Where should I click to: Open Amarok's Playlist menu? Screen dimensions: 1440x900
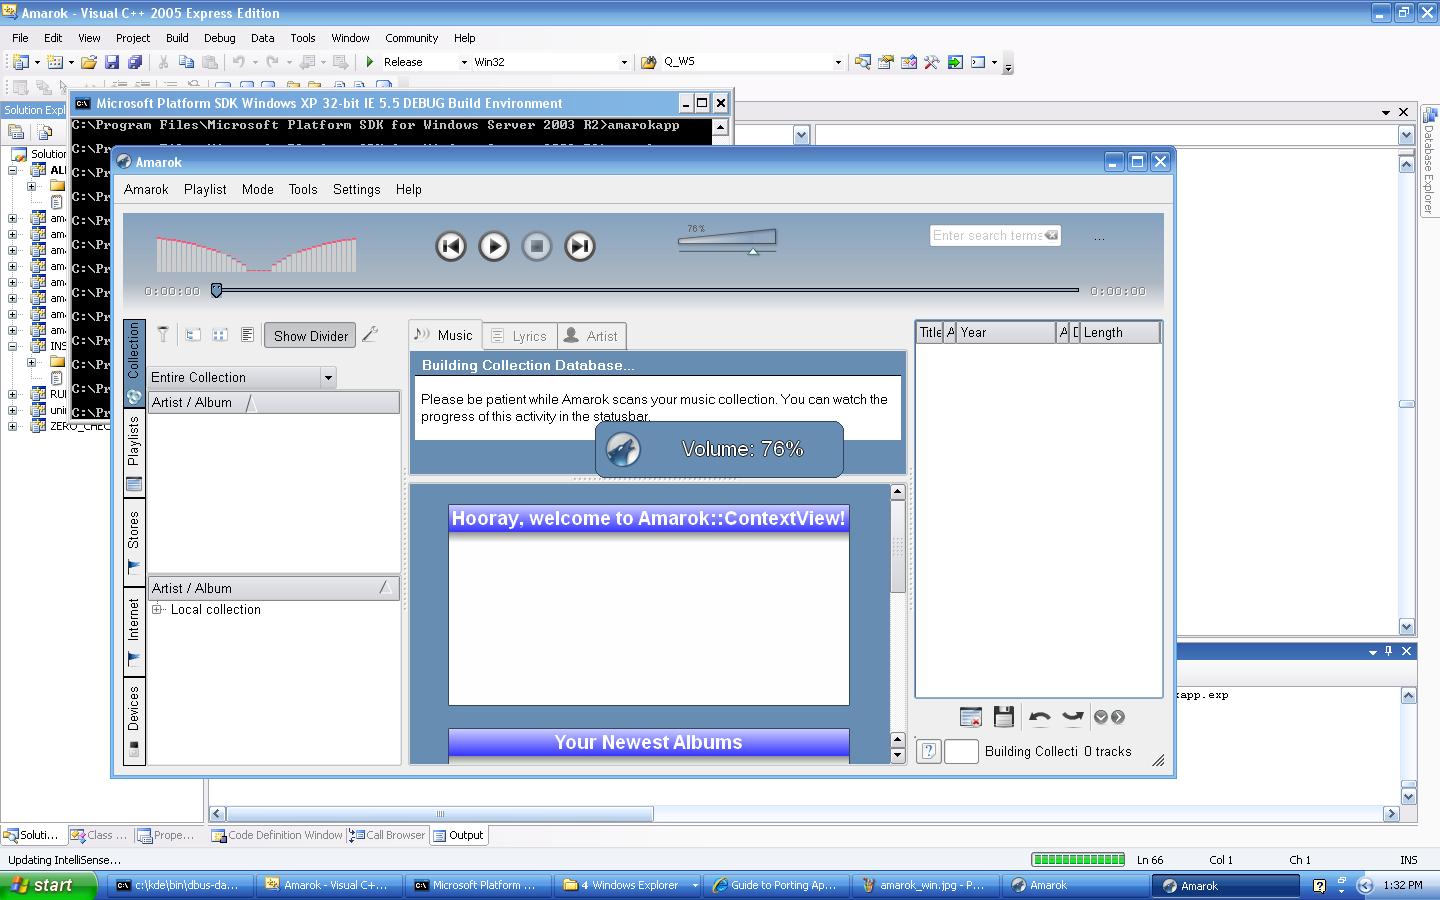coord(205,189)
